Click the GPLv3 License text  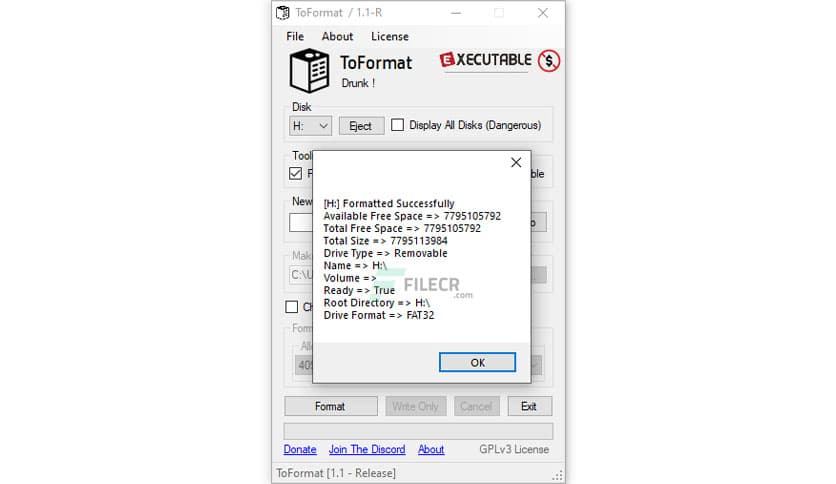[514, 449]
